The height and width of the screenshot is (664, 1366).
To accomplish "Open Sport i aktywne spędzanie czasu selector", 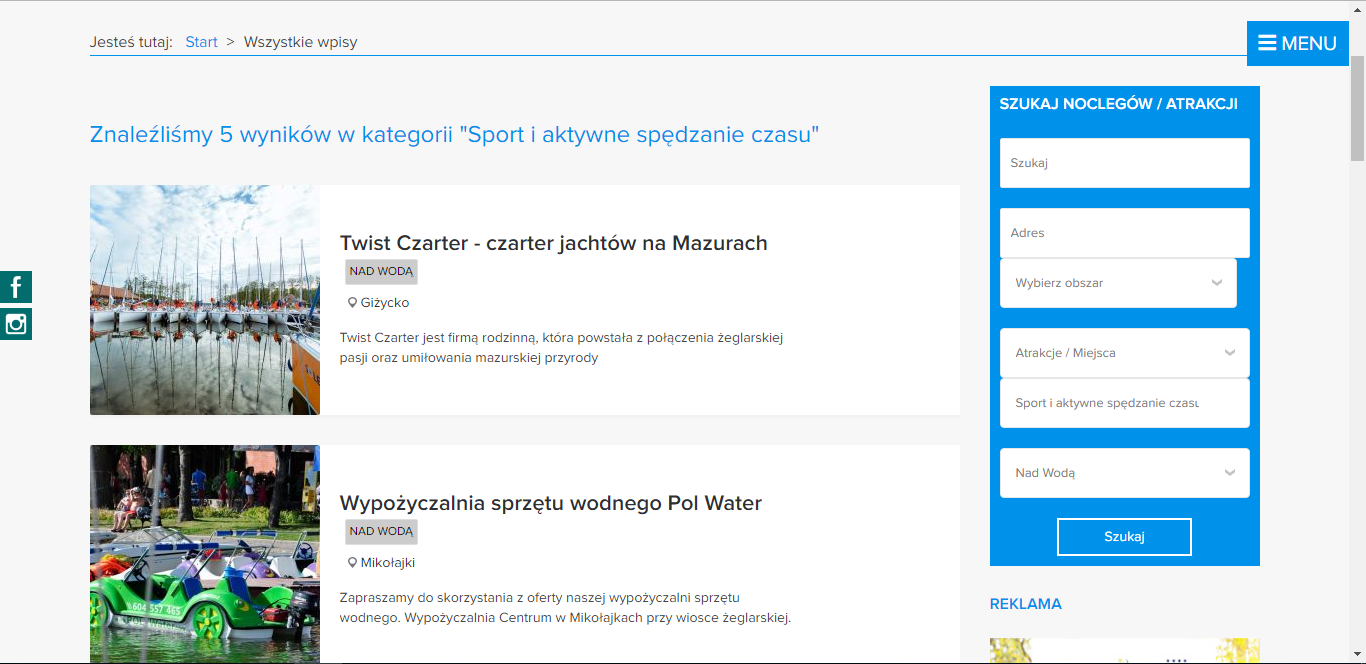I will (1124, 403).
